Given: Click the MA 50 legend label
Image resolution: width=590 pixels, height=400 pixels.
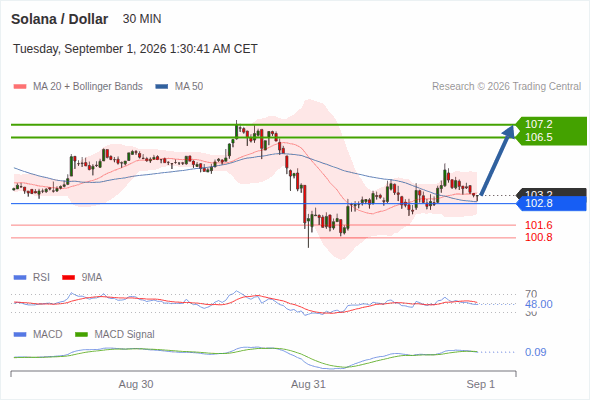Looking at the screenshot, I should click(189, 86).
